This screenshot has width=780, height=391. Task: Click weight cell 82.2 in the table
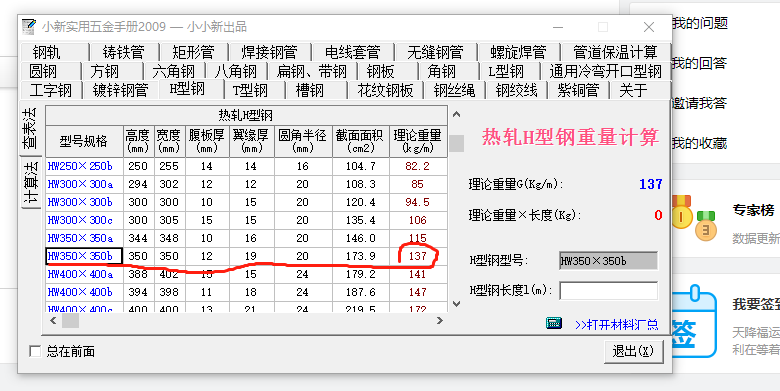click(418, 166)
